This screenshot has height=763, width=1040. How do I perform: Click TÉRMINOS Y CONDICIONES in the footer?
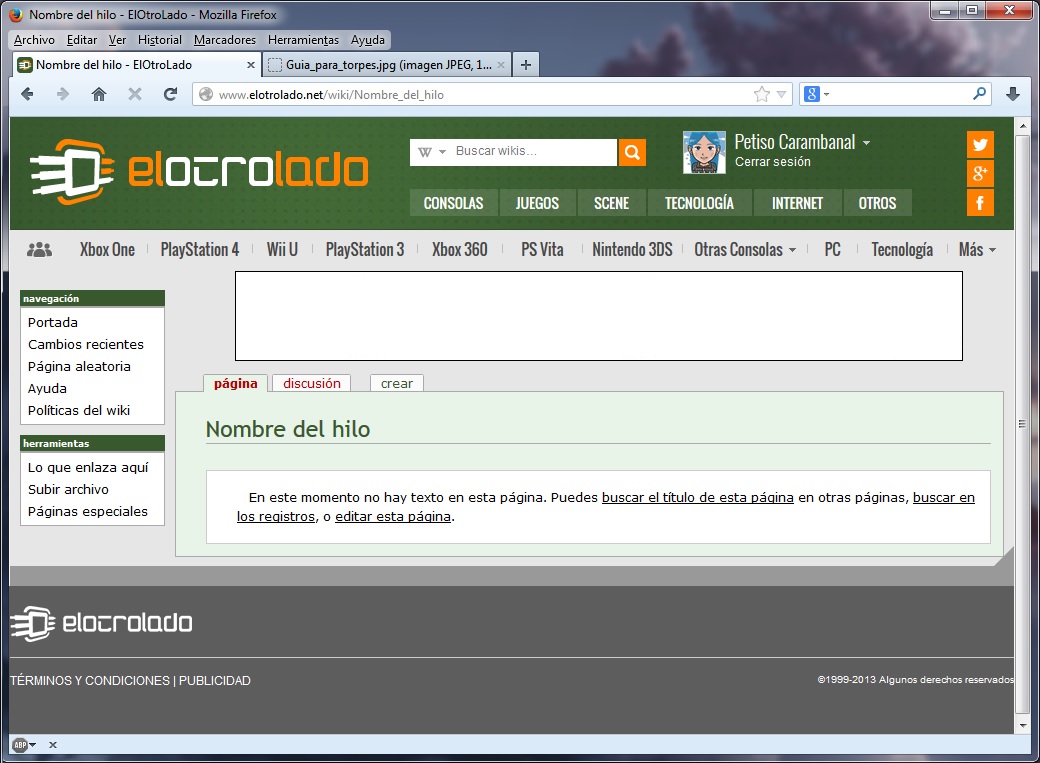[x=90, y=681]
